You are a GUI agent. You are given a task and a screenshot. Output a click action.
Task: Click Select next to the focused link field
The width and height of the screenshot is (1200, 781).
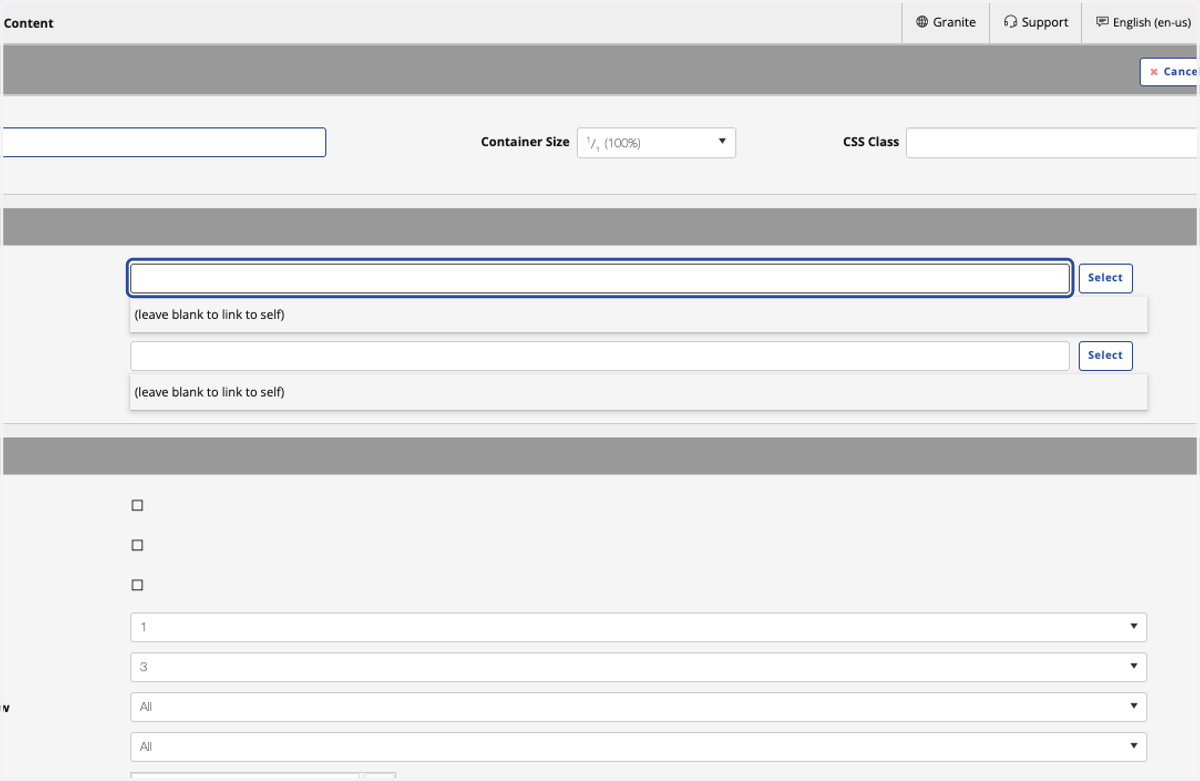(1105, 278)
